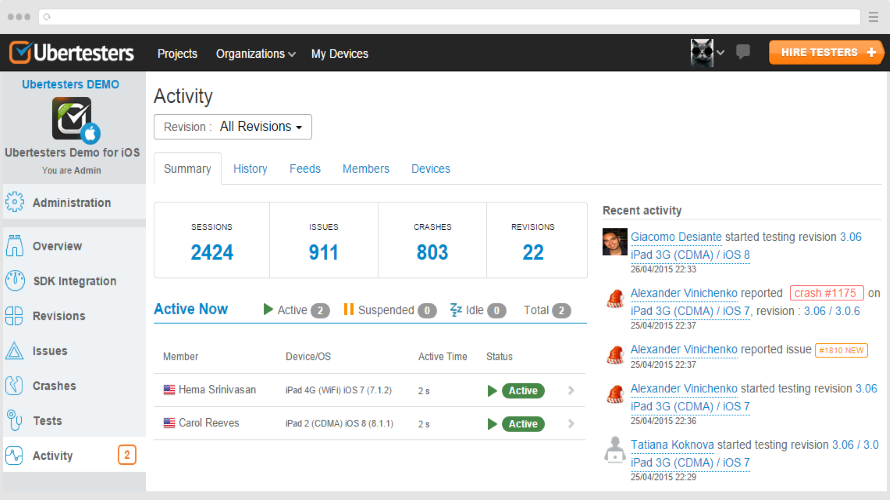
Task: Expand the Organizations menu
Action: [x=255, y=53]
